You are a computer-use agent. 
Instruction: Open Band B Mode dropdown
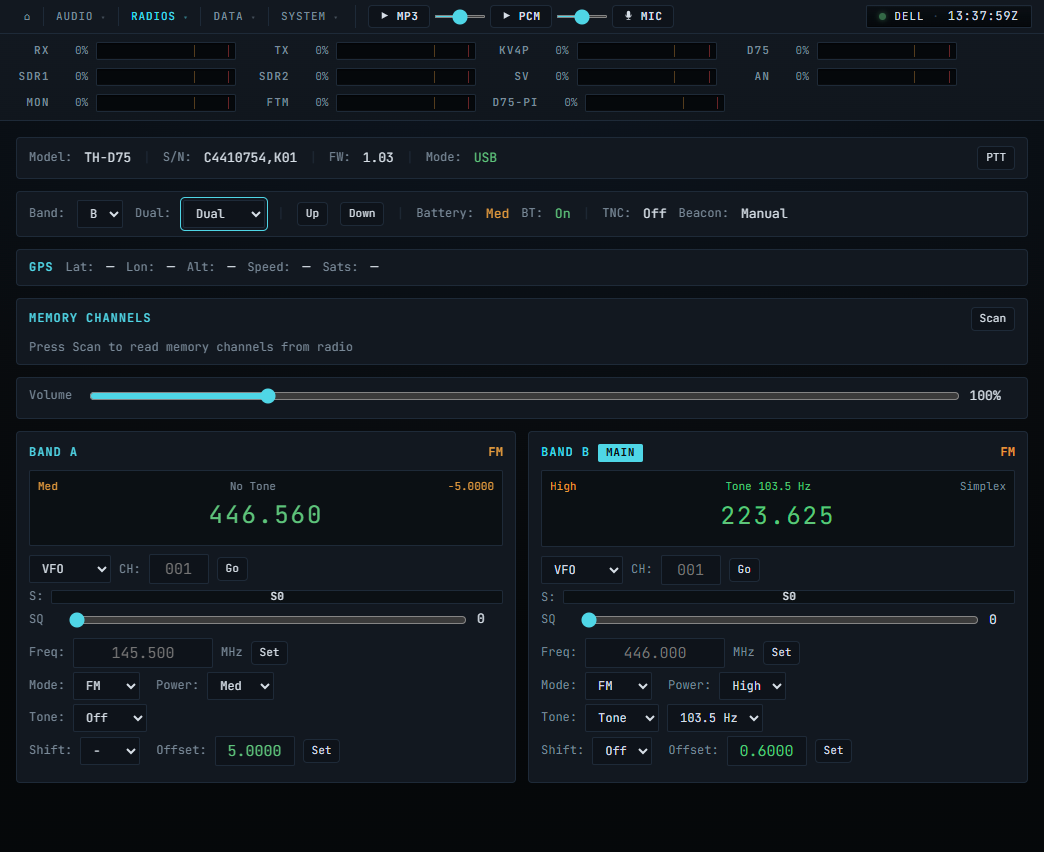pyautogui.click(x=618, y=686)
